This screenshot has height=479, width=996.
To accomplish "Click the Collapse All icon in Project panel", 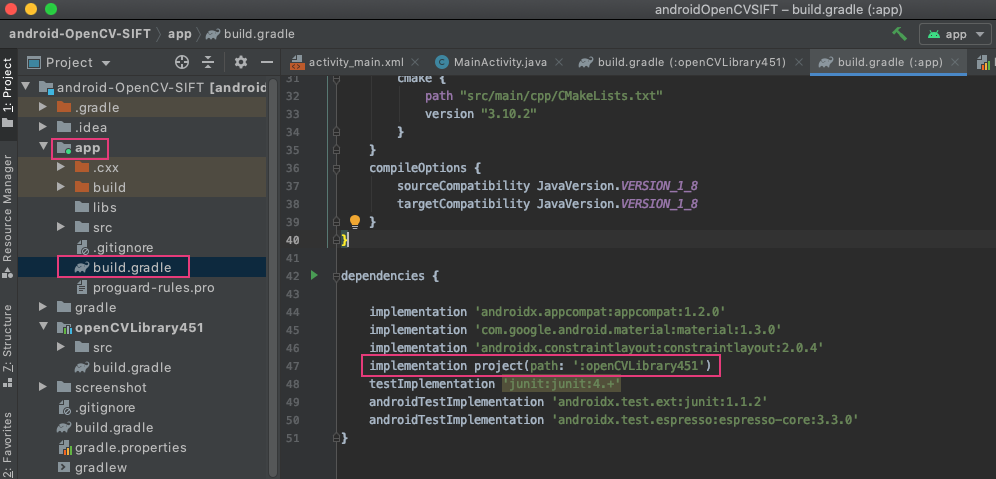I will coord(208,62).
